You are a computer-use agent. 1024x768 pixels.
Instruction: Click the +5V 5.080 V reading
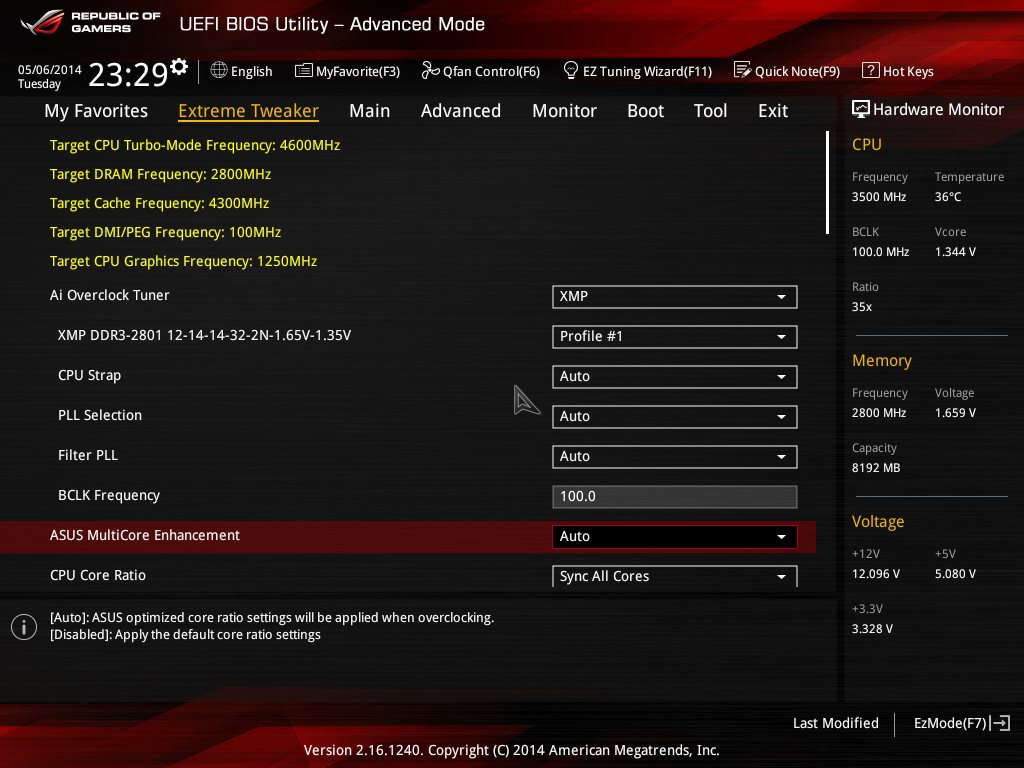click(955, 573)
